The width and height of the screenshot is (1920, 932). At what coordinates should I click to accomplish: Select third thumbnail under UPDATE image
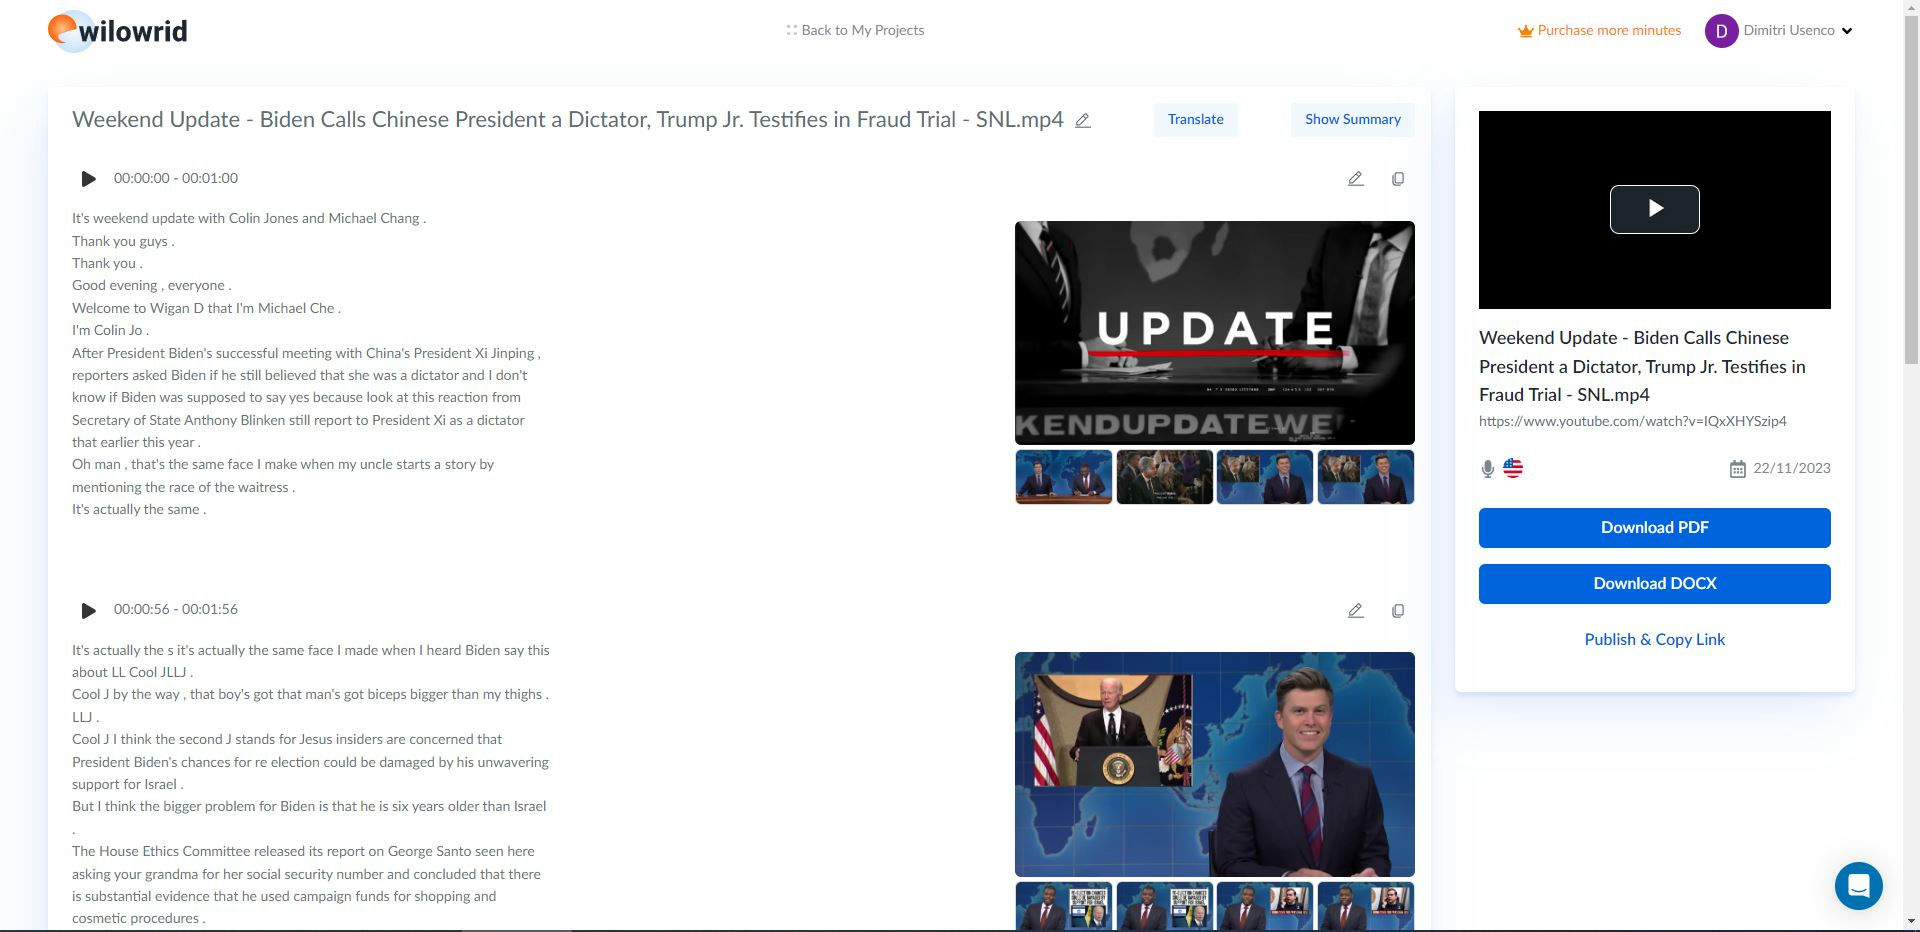(x=1264, y=477)
